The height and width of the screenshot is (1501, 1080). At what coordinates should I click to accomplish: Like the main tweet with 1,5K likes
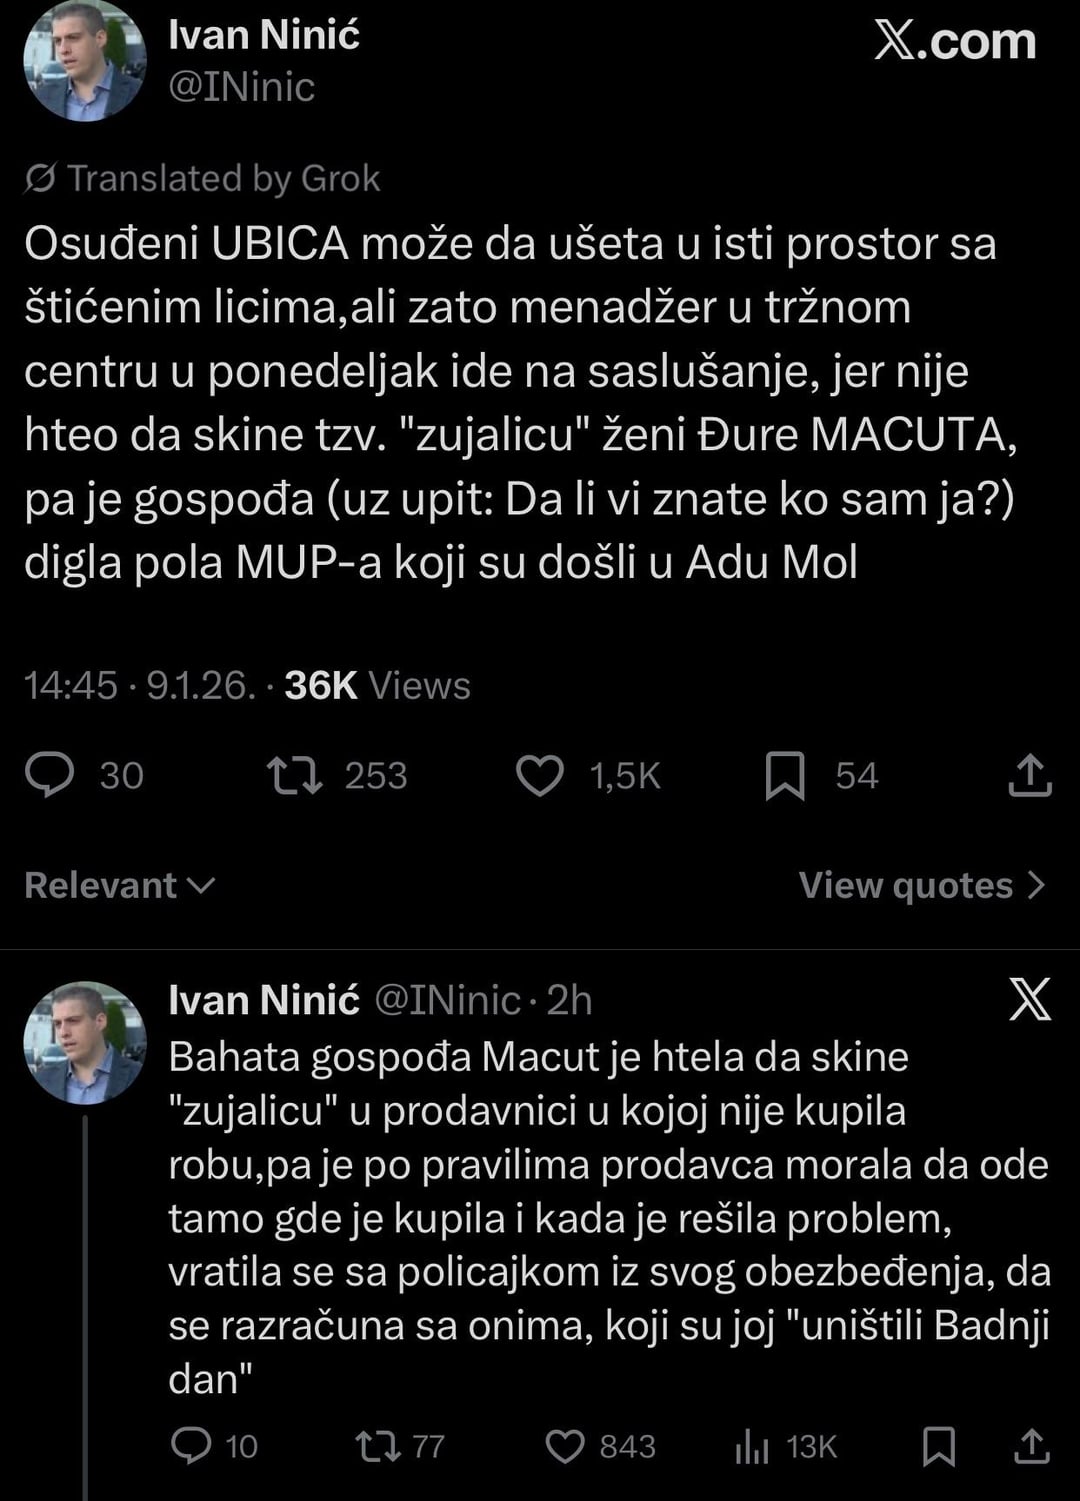pos(539,776)
